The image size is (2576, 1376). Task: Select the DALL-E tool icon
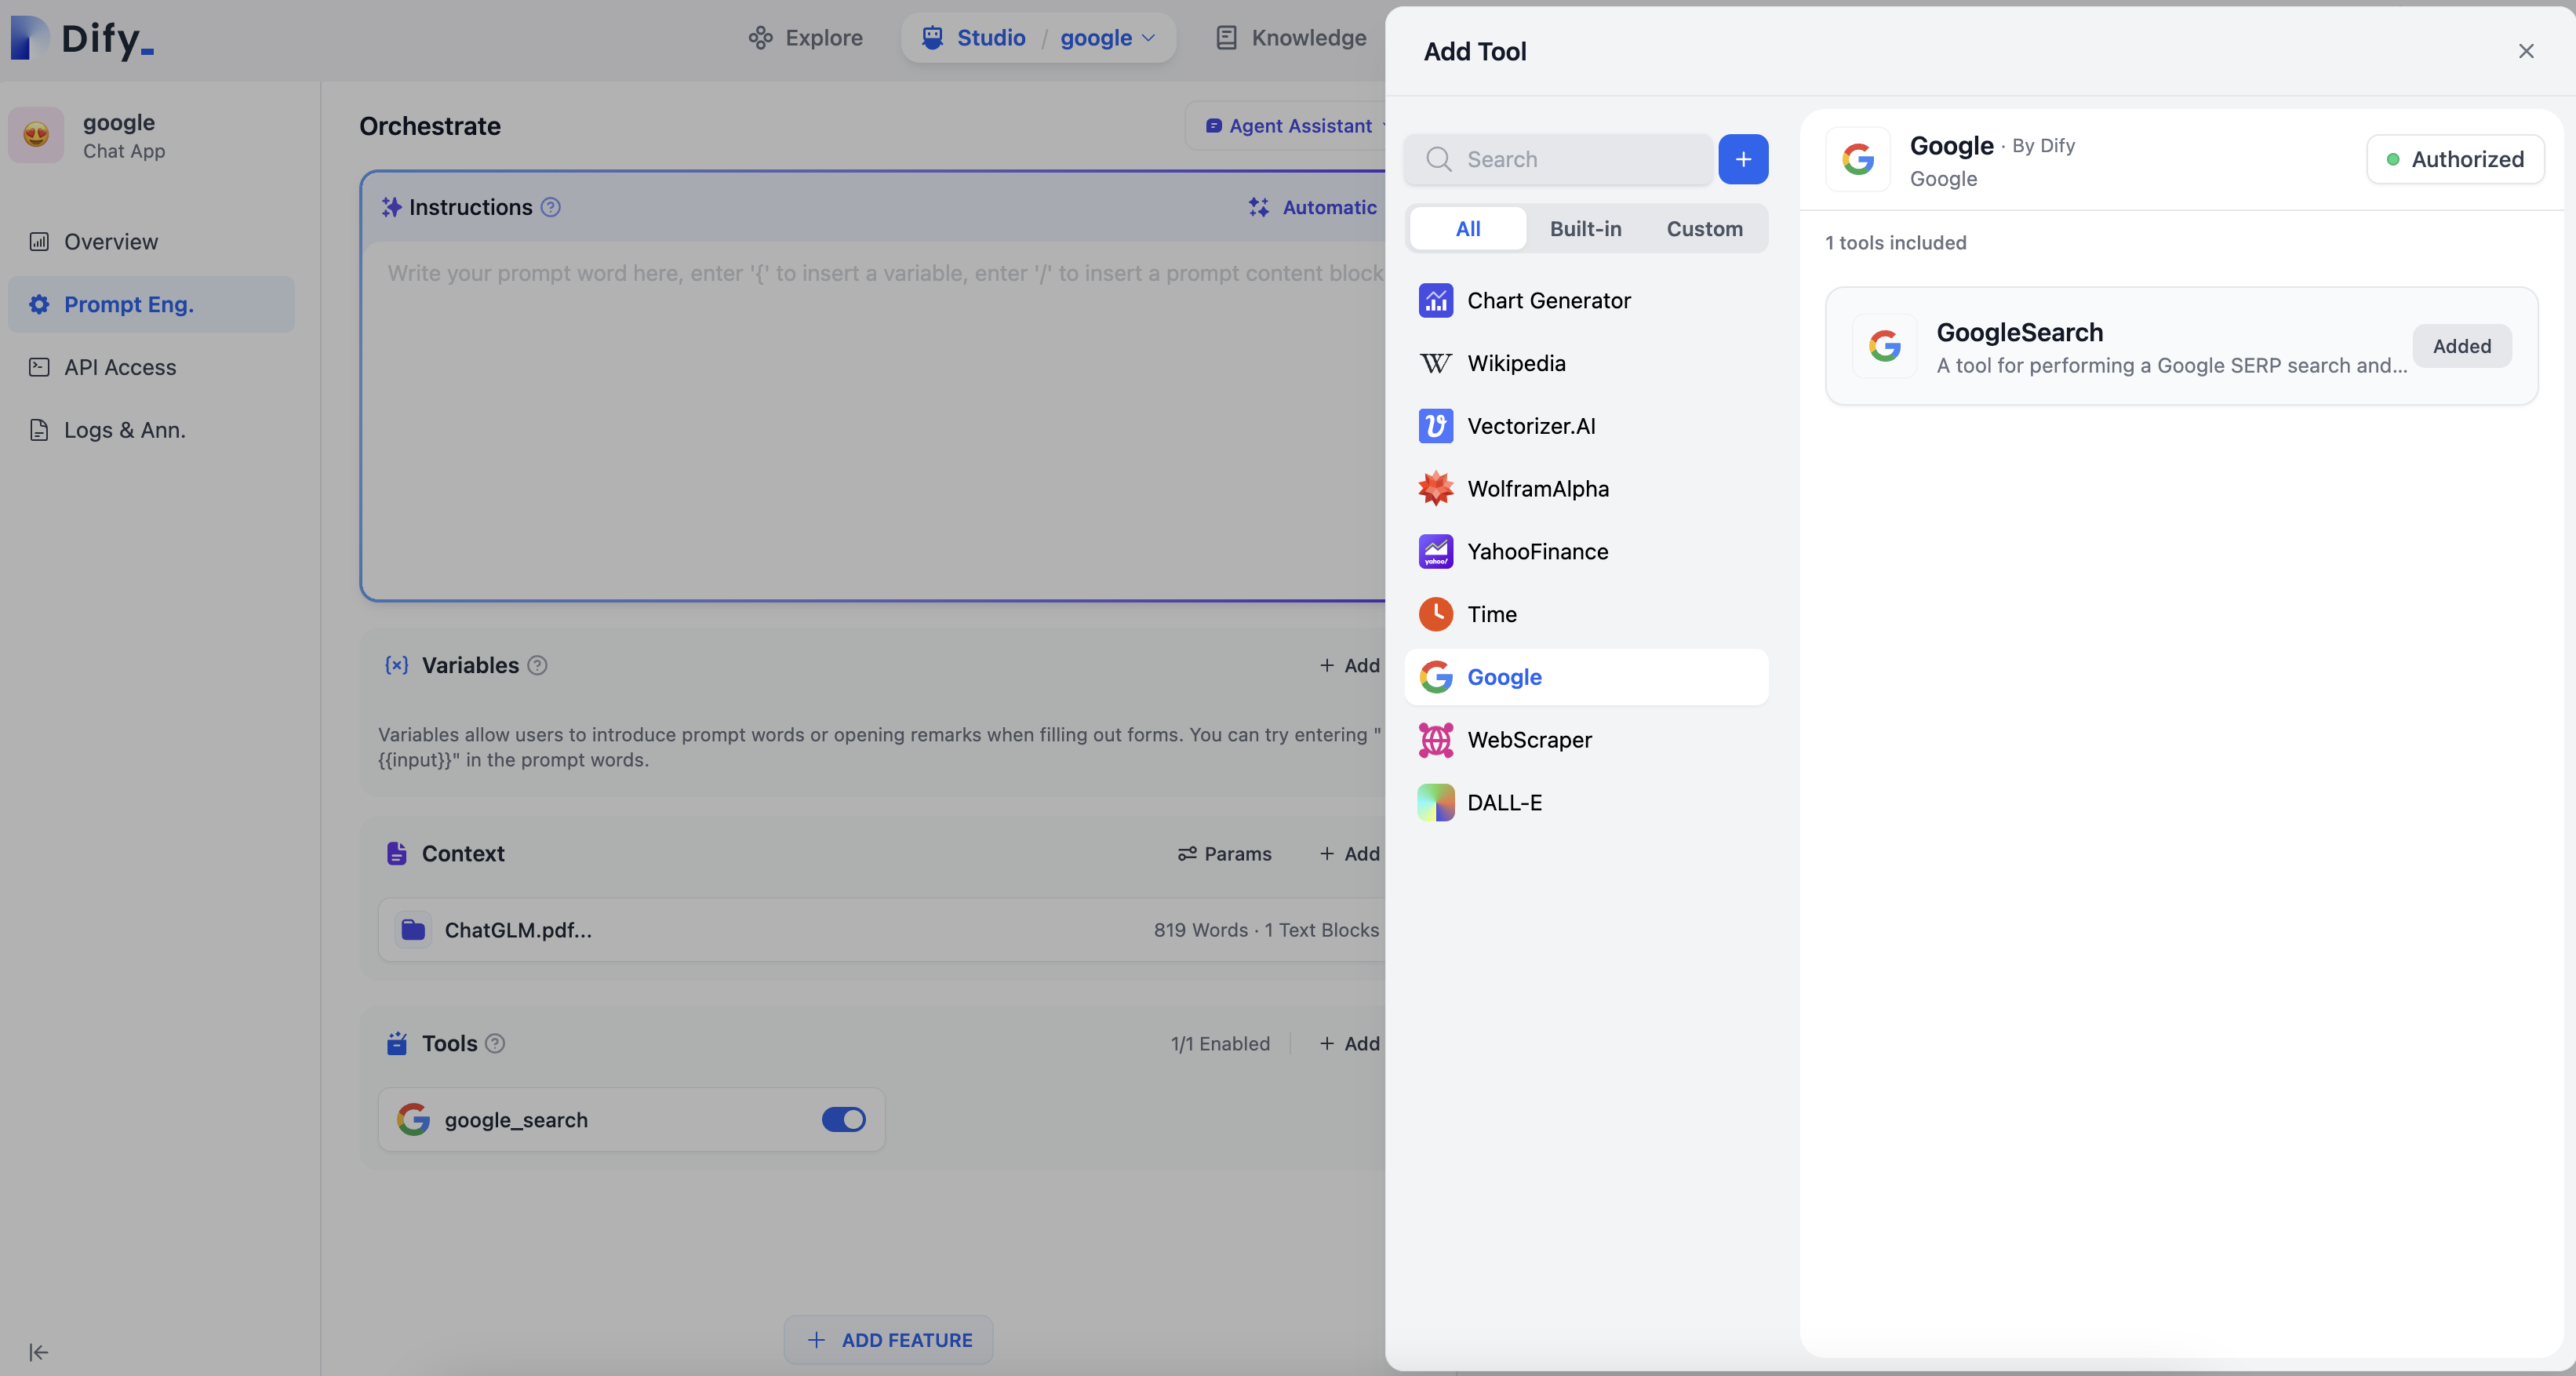coord(1435,802)
